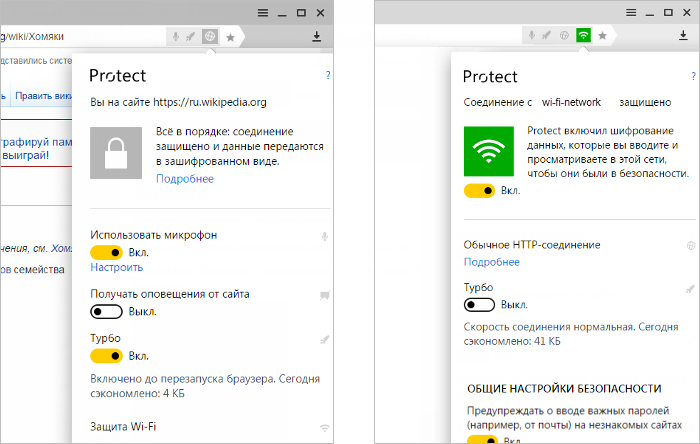
Task: Click the globe Protect icon in left address bar
Action: point(210,36)
